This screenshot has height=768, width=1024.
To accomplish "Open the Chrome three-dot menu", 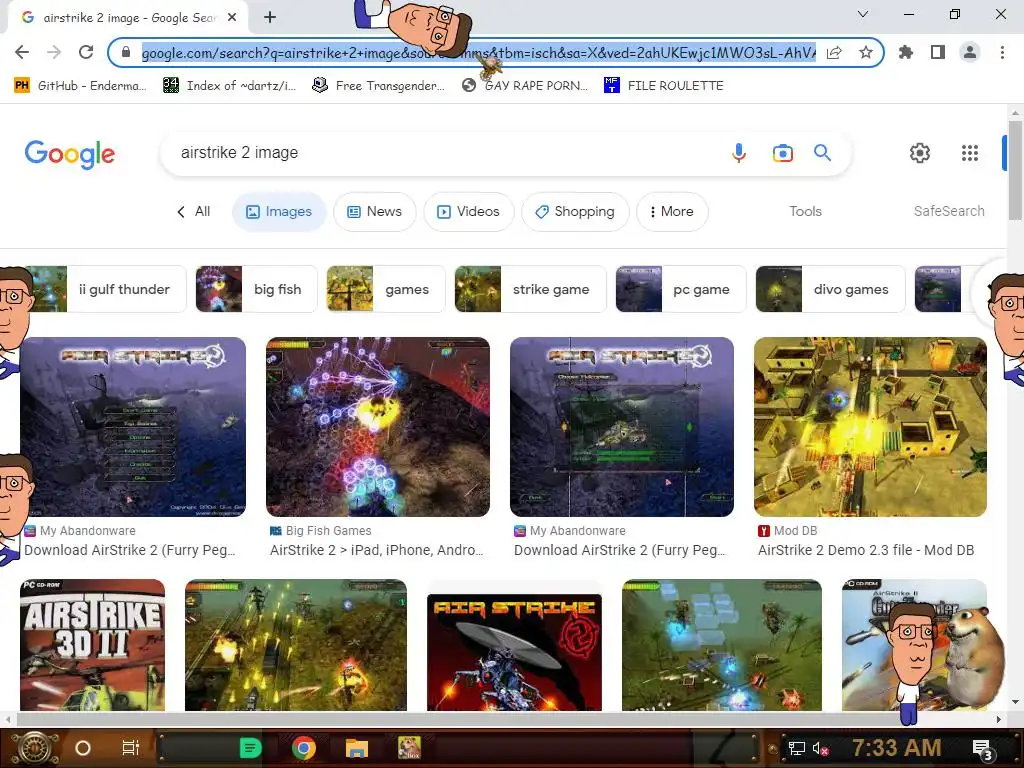I will tap(1002, 52).
